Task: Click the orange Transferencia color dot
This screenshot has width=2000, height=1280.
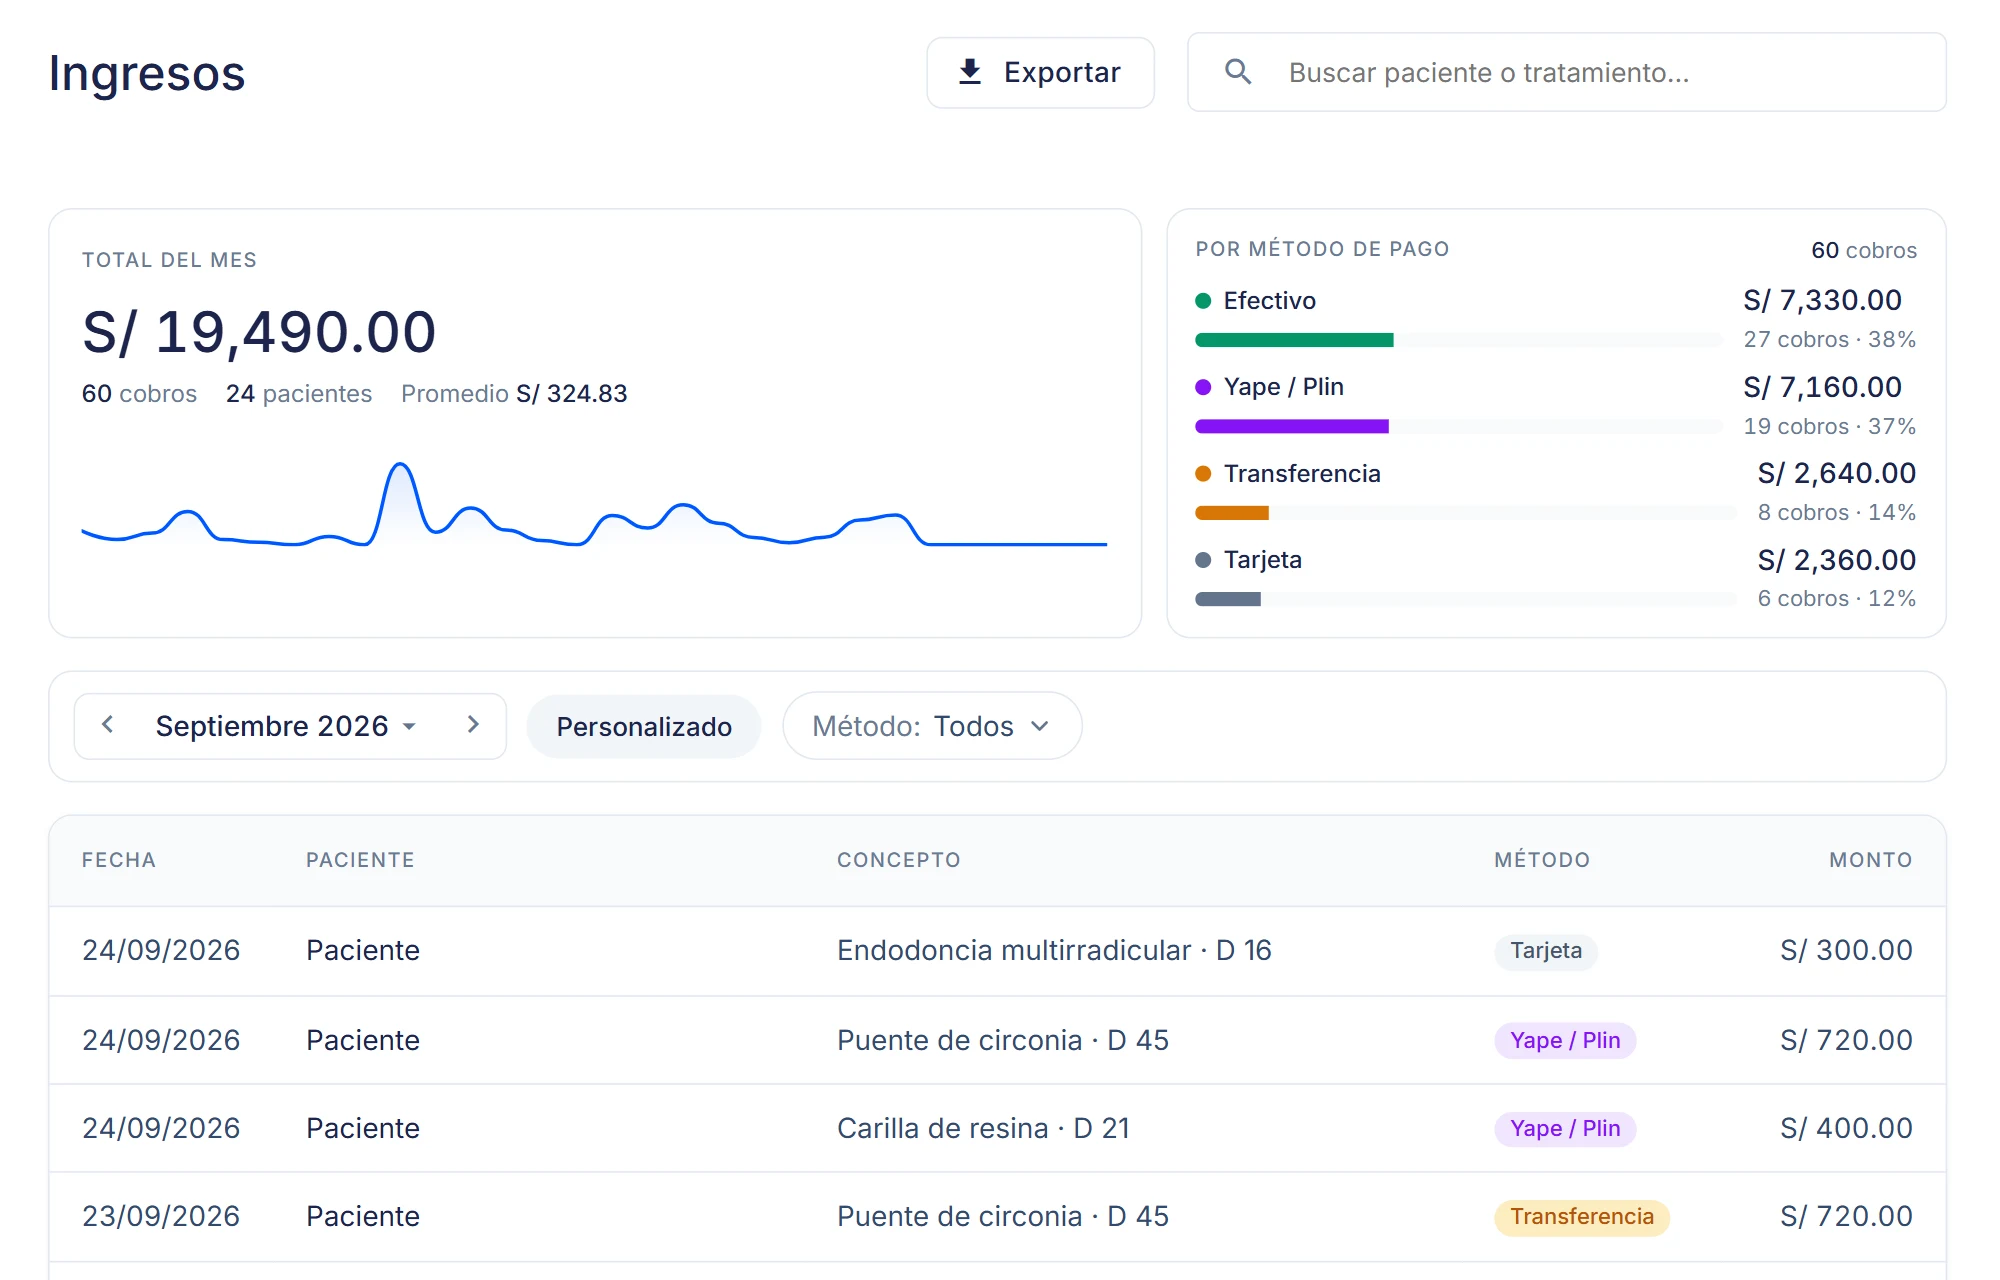Action: [1203, 474]
